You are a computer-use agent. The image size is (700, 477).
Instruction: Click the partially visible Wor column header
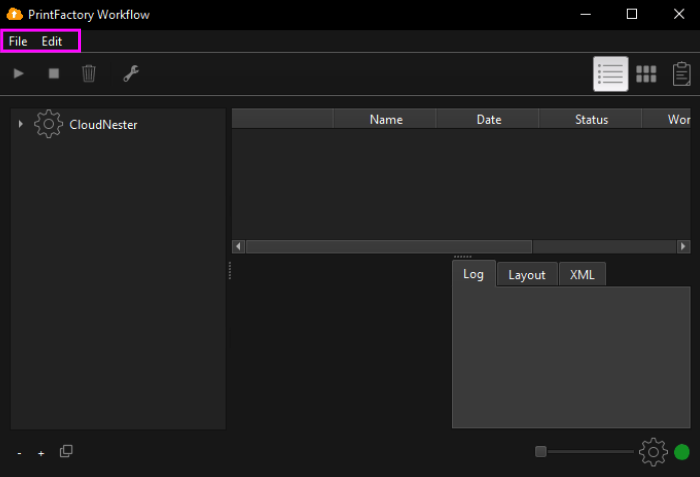click(667, 119)
